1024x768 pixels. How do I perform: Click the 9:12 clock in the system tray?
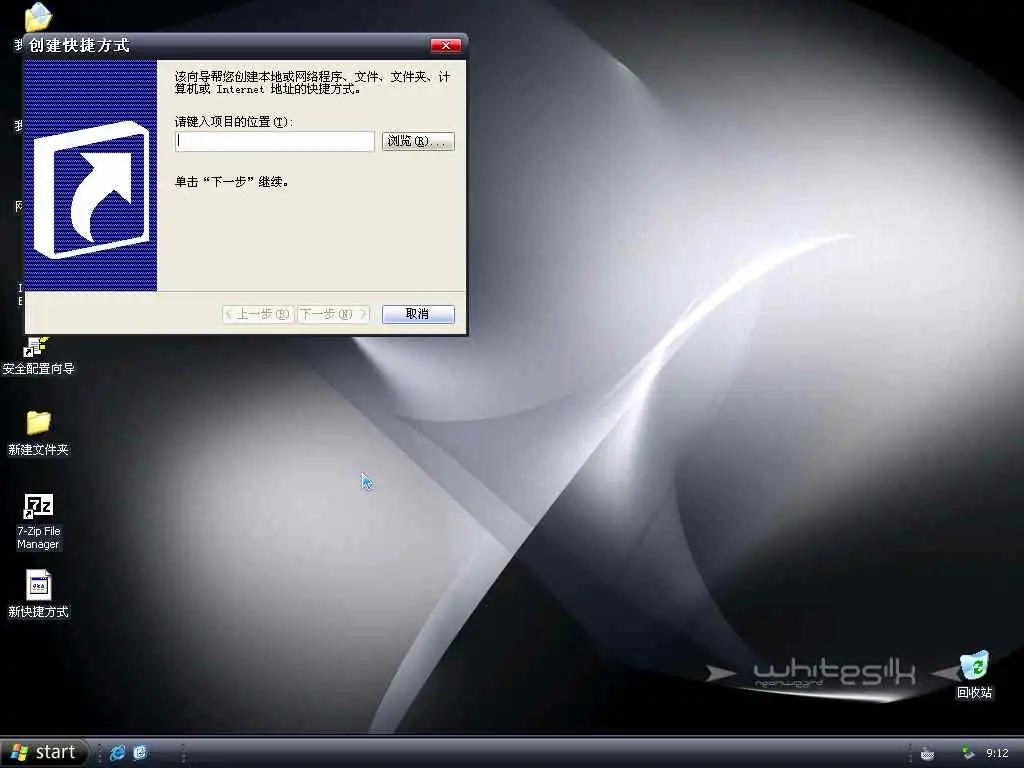click(997, 754)
